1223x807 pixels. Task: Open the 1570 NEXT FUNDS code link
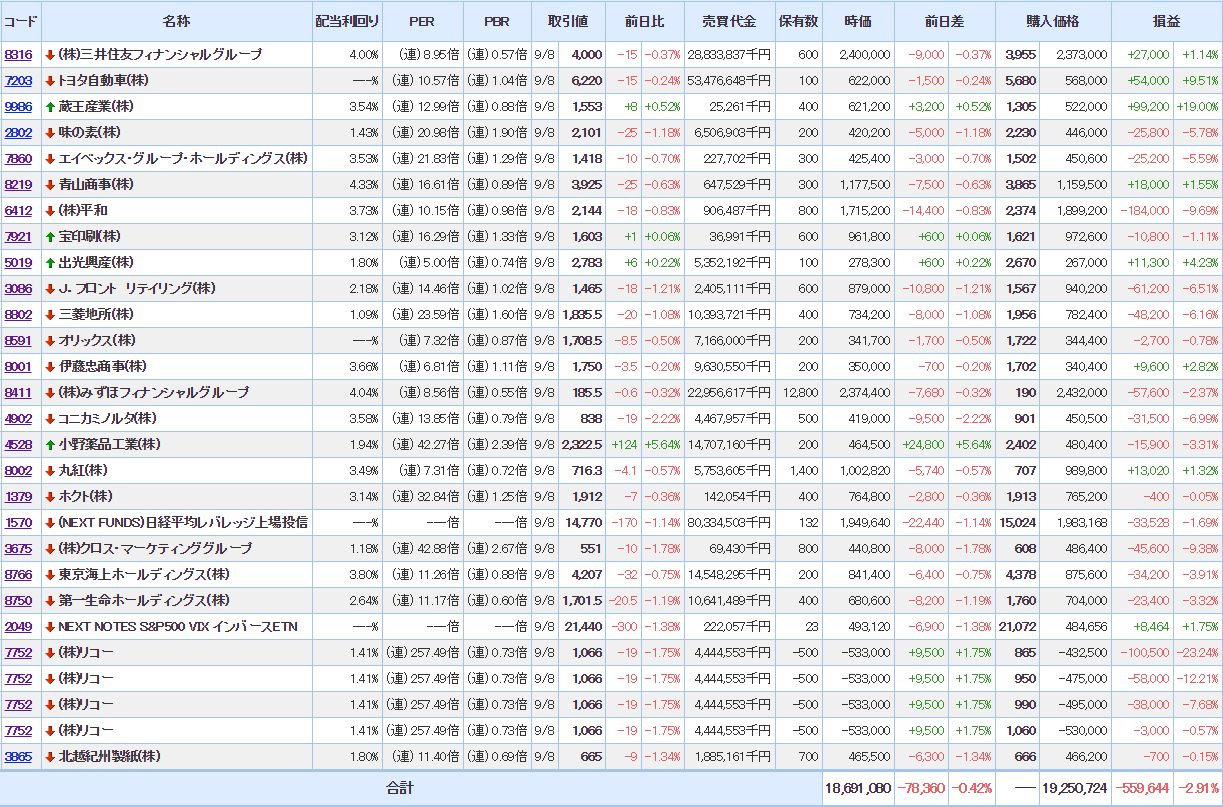(x=18, y=522)
